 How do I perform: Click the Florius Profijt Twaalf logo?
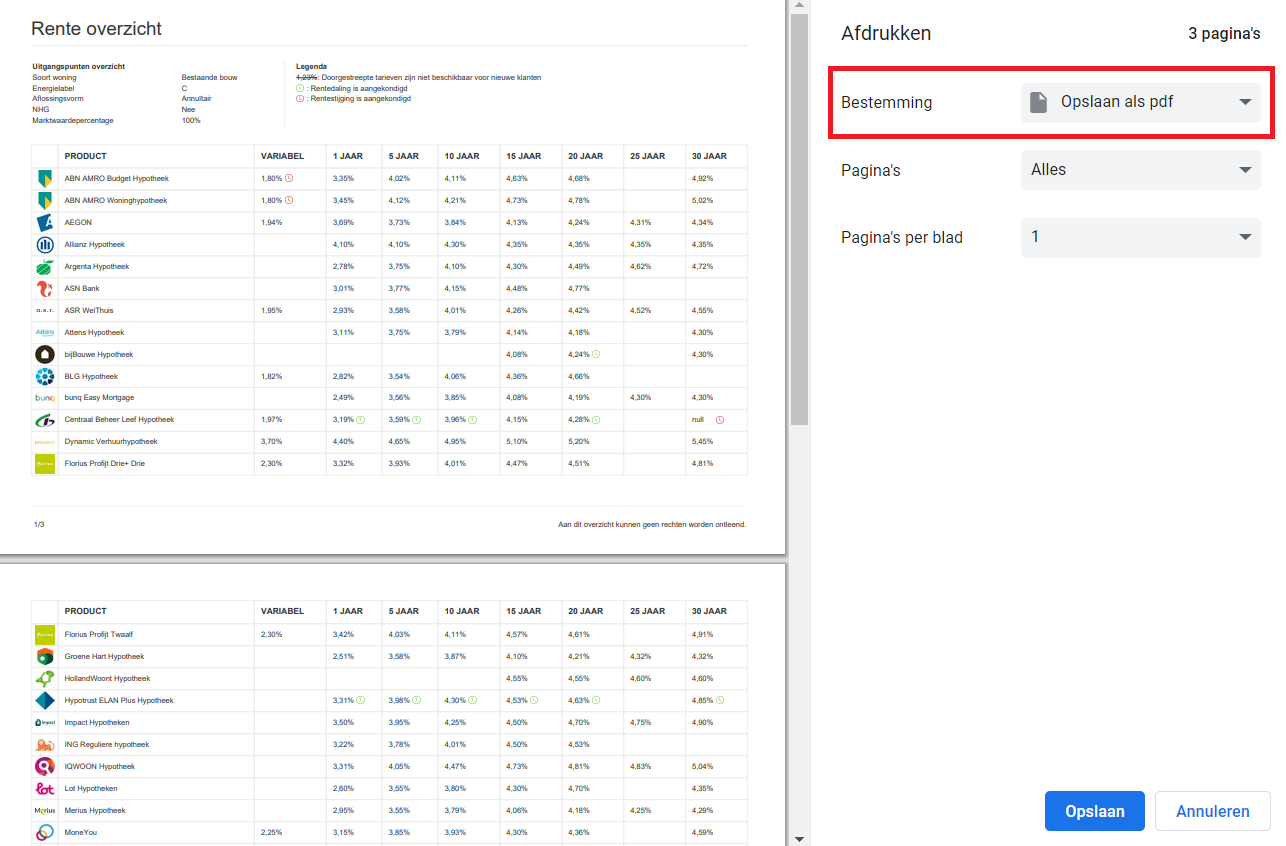point(44,634)
